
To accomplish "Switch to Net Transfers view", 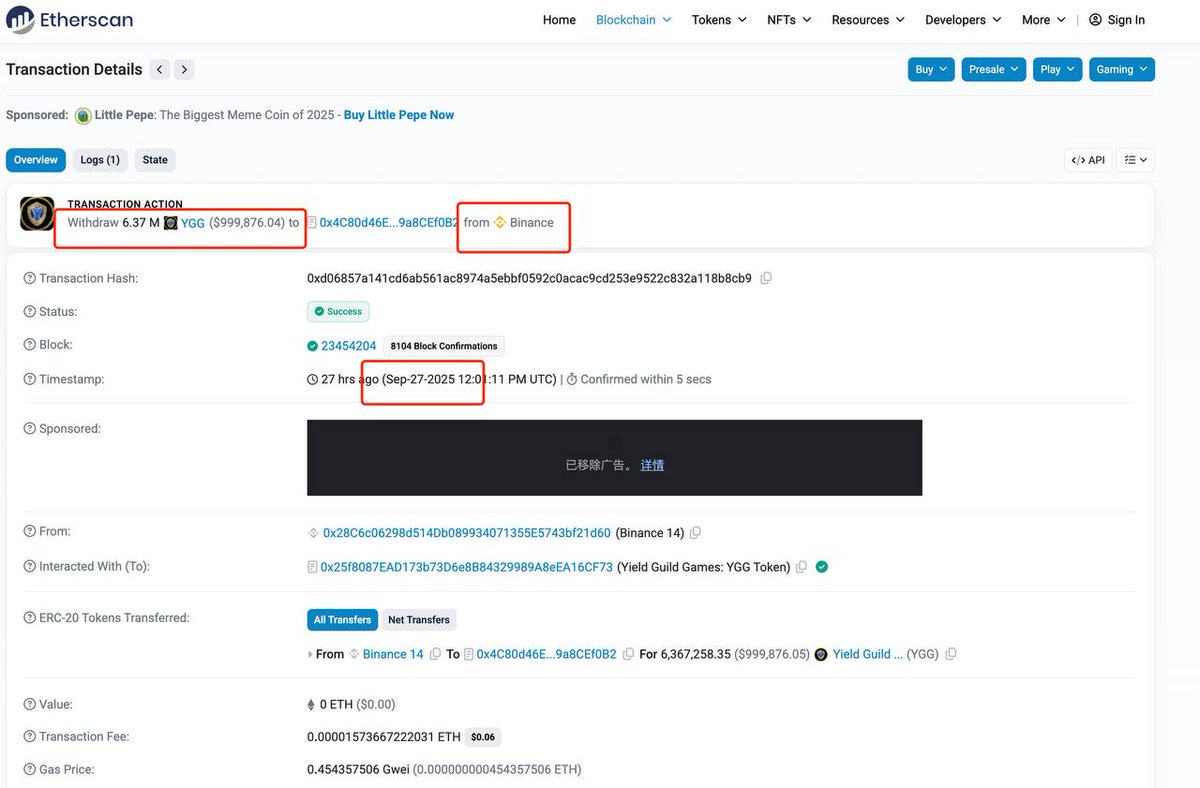I will pos(418,620).
